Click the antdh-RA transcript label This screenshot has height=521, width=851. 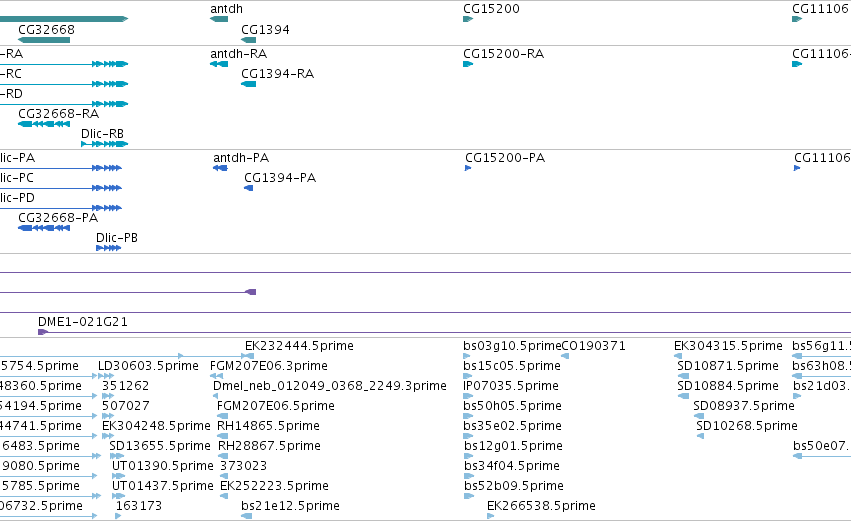[x=238, y=54]
